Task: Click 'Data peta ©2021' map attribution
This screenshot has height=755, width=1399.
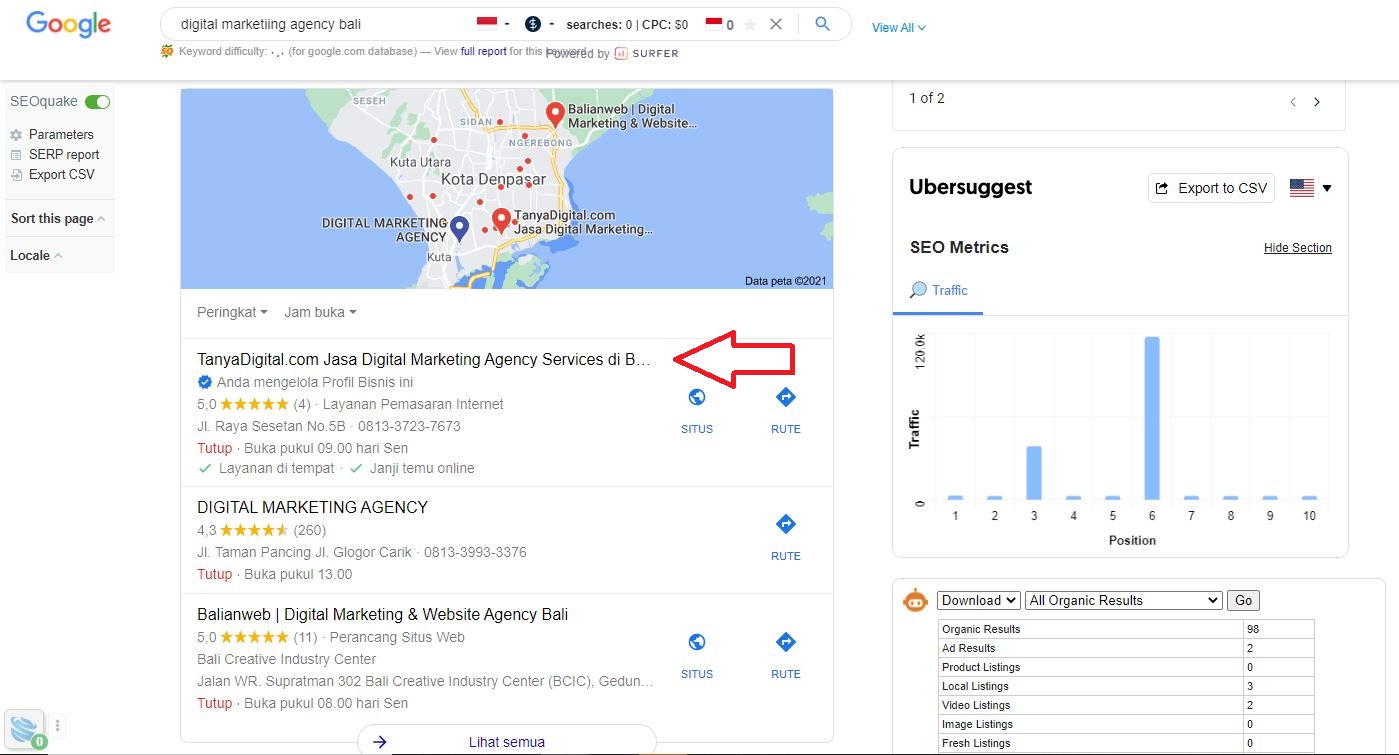Action: (786, 281)
